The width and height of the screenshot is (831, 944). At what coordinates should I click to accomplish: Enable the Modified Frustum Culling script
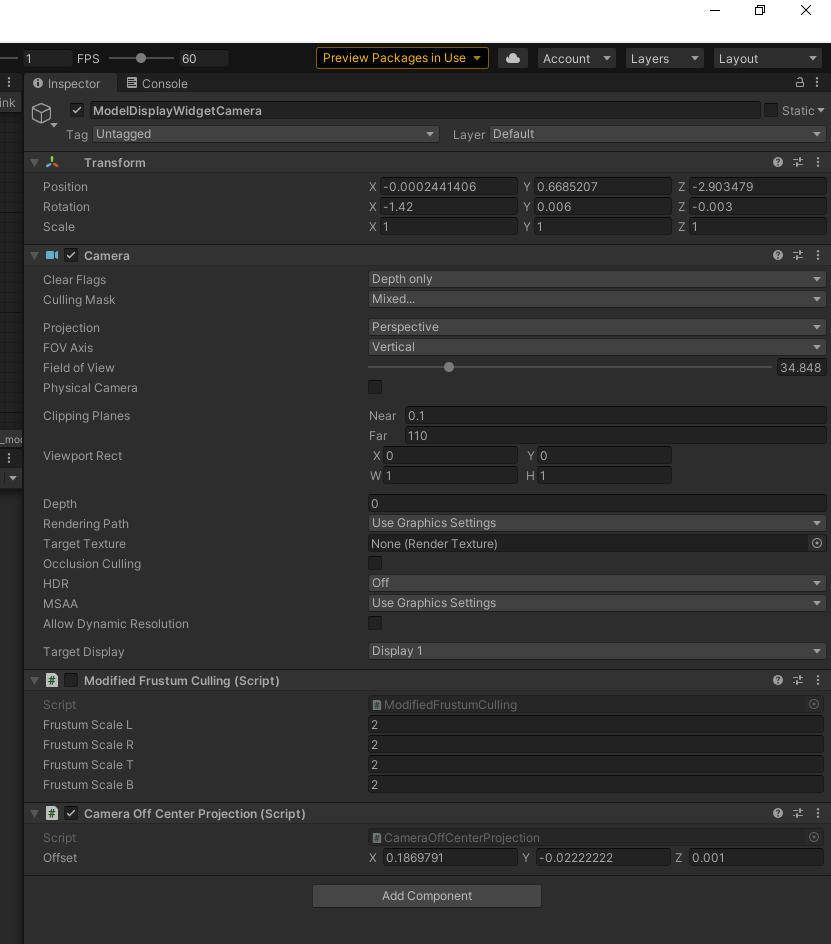(x=71, y=680)
